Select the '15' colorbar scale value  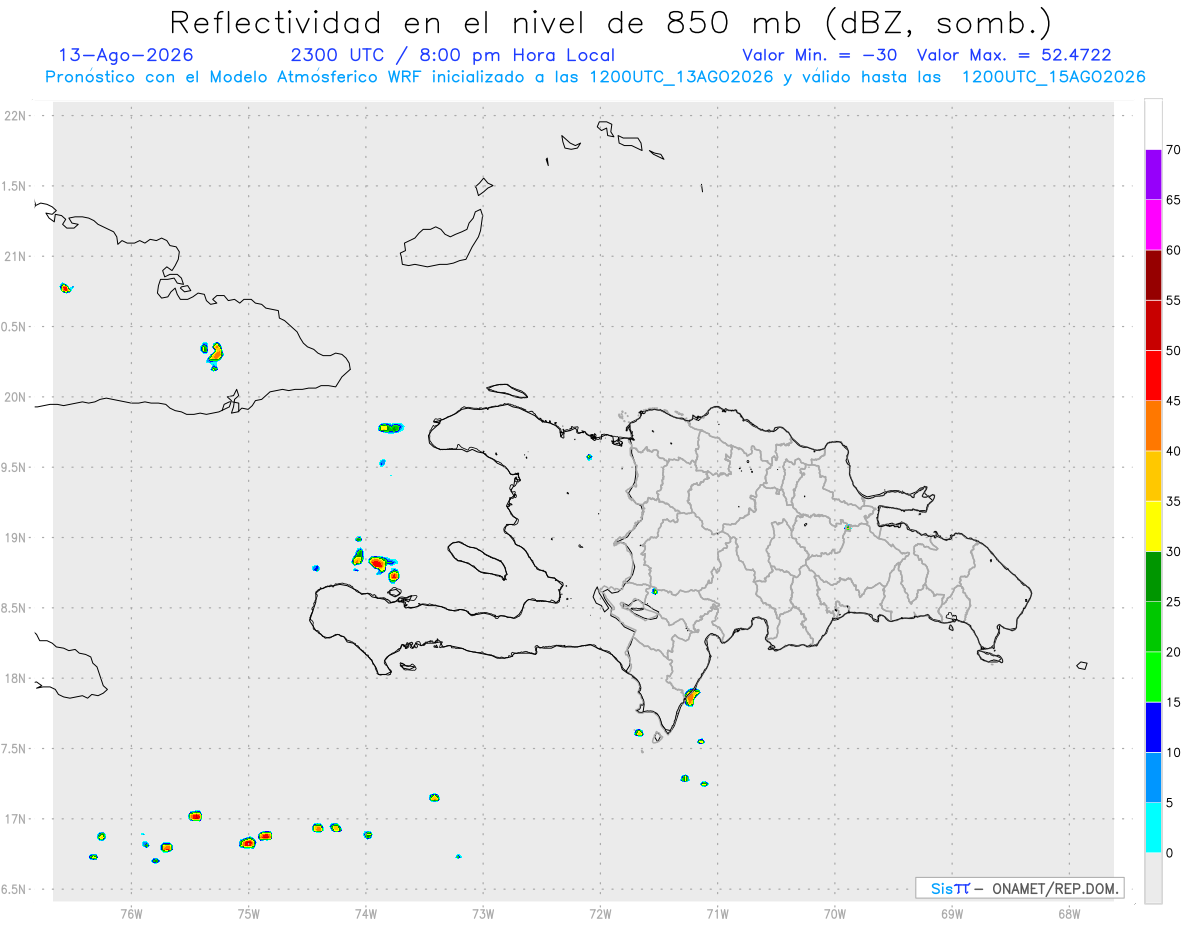1174,702
